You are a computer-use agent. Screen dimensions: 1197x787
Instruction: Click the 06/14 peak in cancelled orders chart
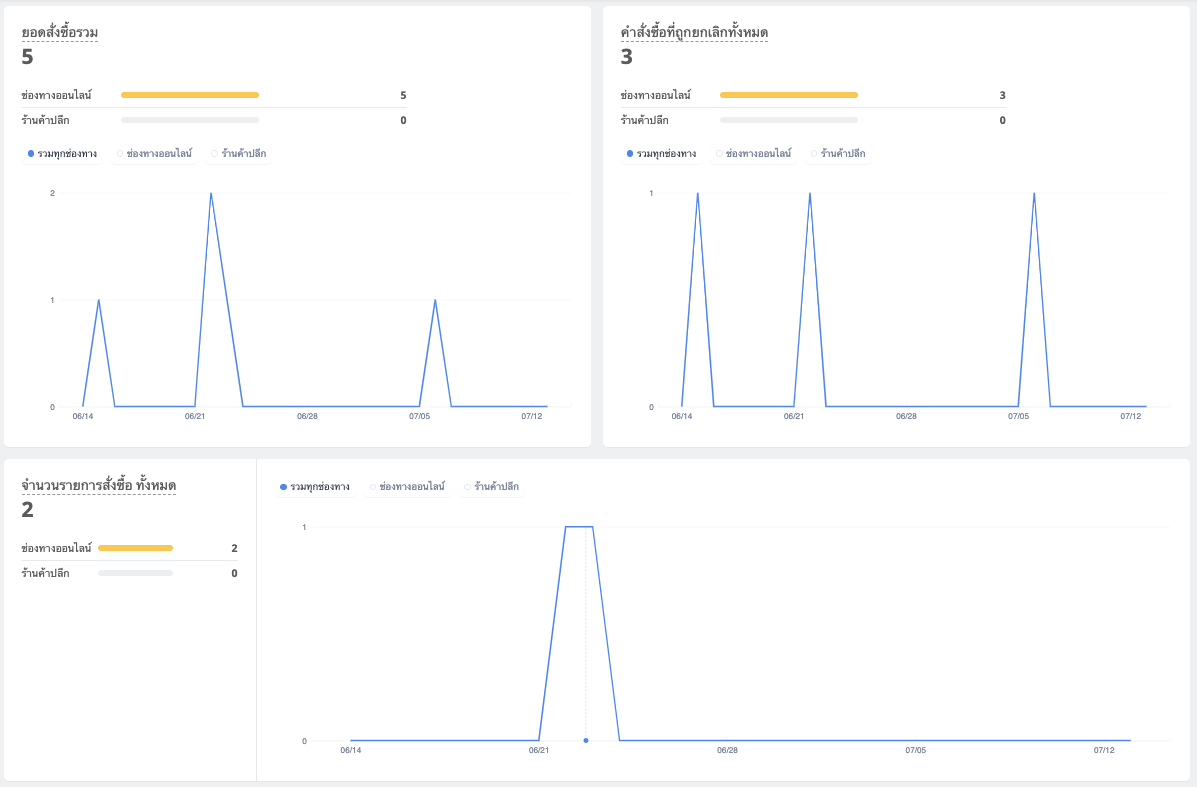tap(698, 194)
